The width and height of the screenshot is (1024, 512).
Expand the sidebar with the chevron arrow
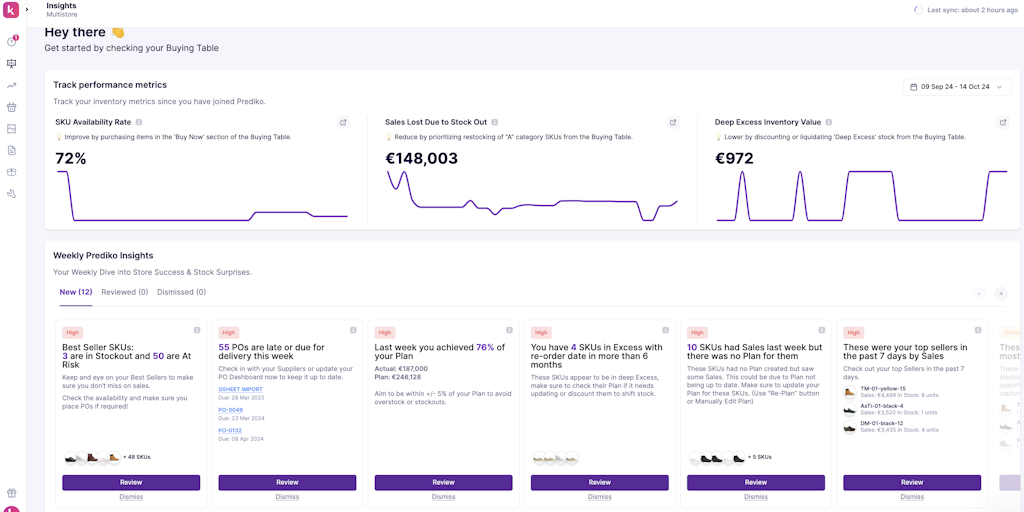(27, 10)
